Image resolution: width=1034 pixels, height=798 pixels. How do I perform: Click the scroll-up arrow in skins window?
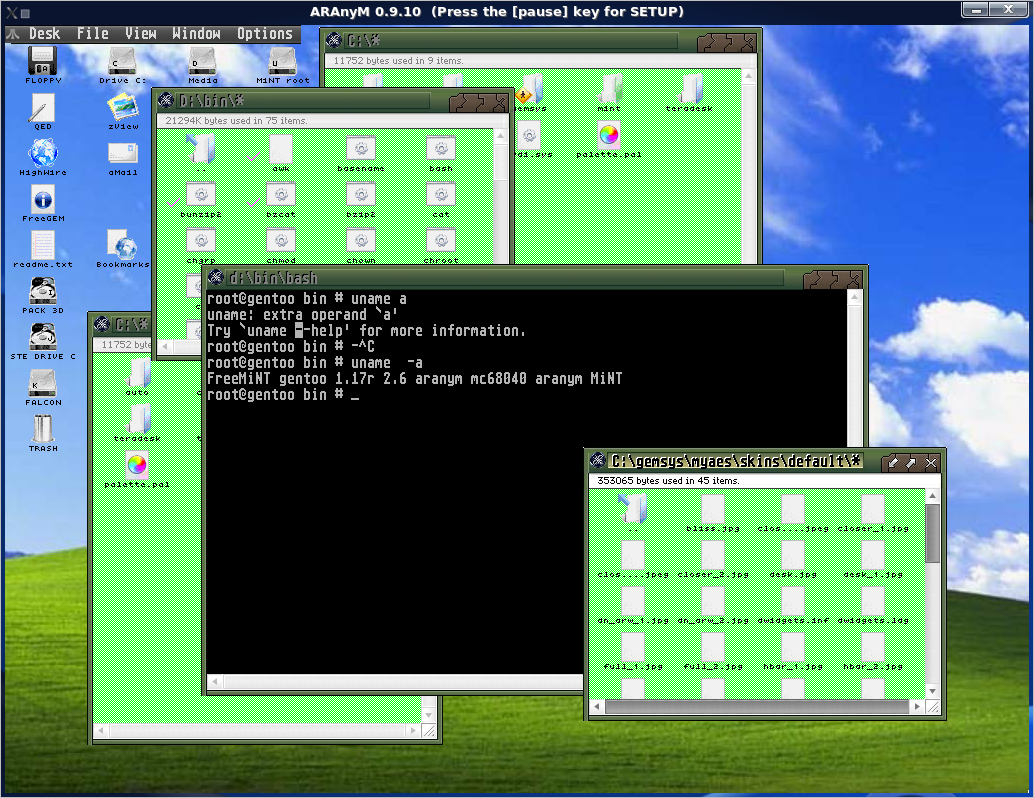point(932,495)
